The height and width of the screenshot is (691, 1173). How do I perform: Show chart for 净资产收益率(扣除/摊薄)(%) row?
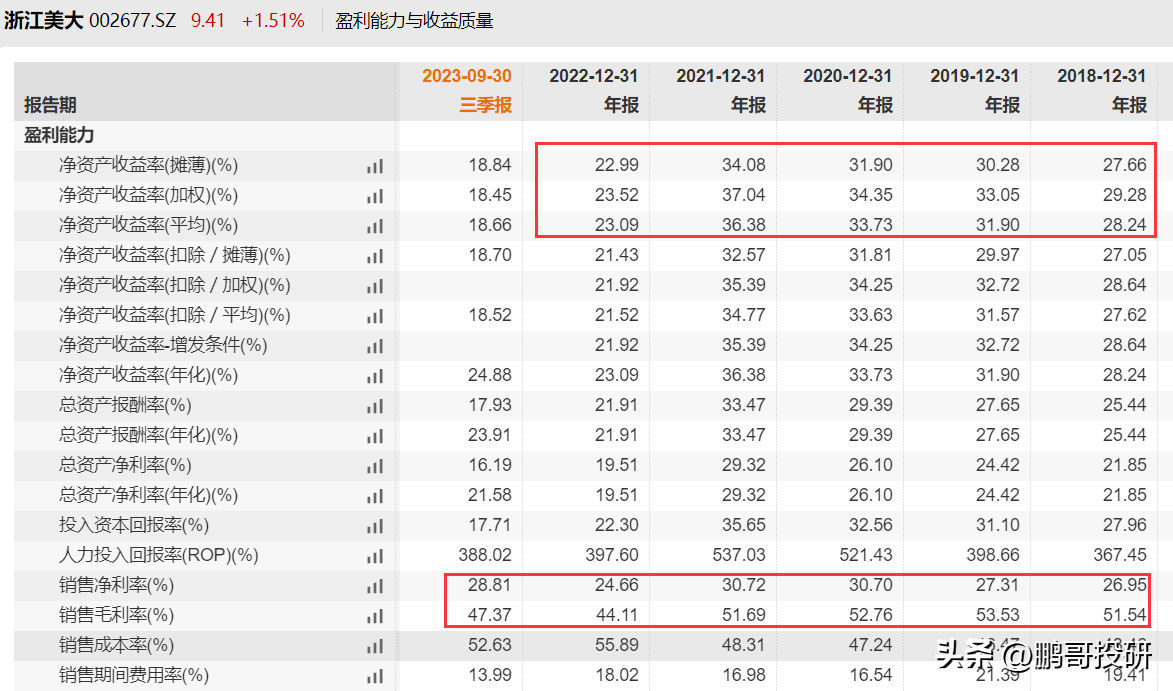(375, 256)
